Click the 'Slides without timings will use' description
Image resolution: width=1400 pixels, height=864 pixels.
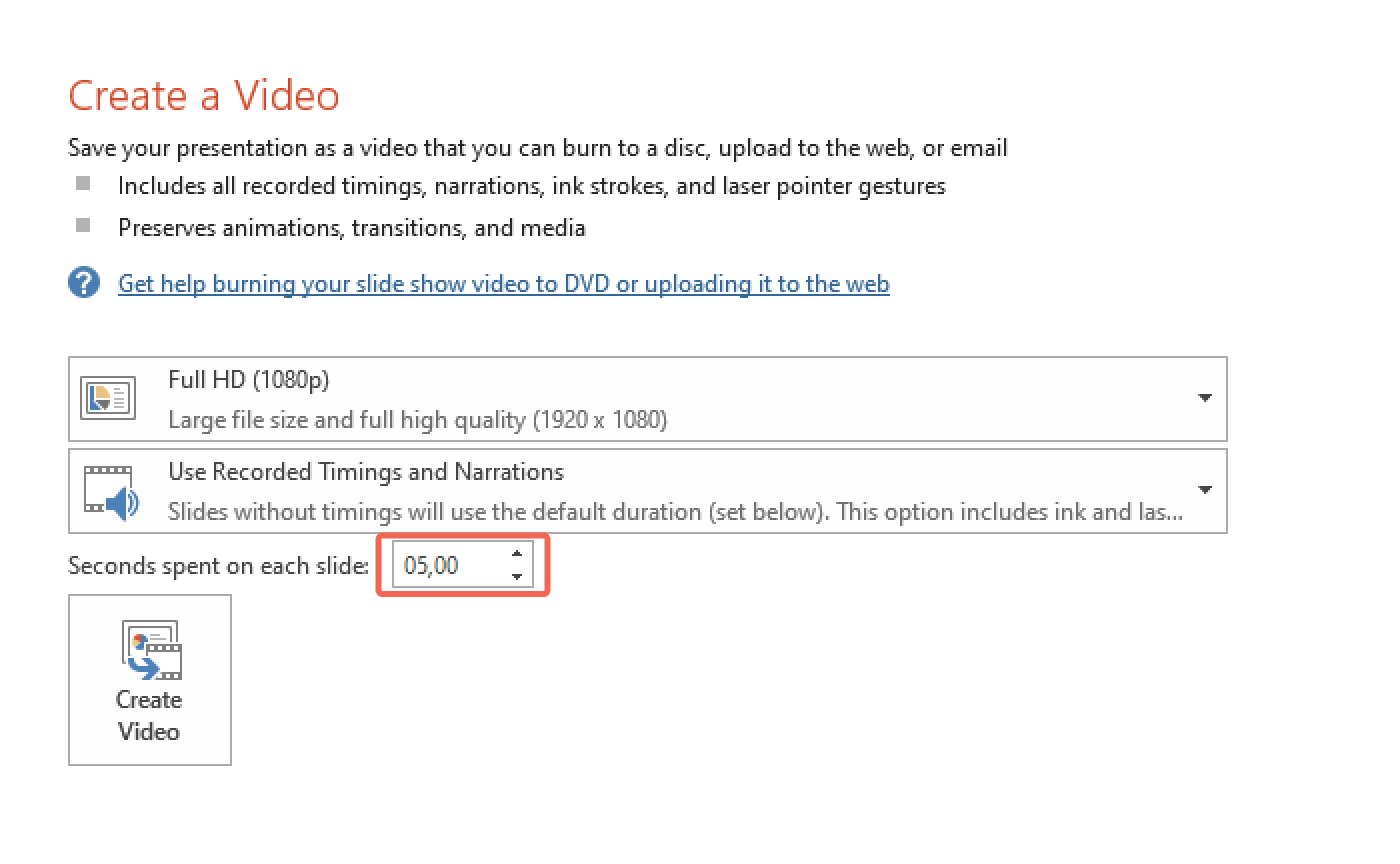(676, 512)
